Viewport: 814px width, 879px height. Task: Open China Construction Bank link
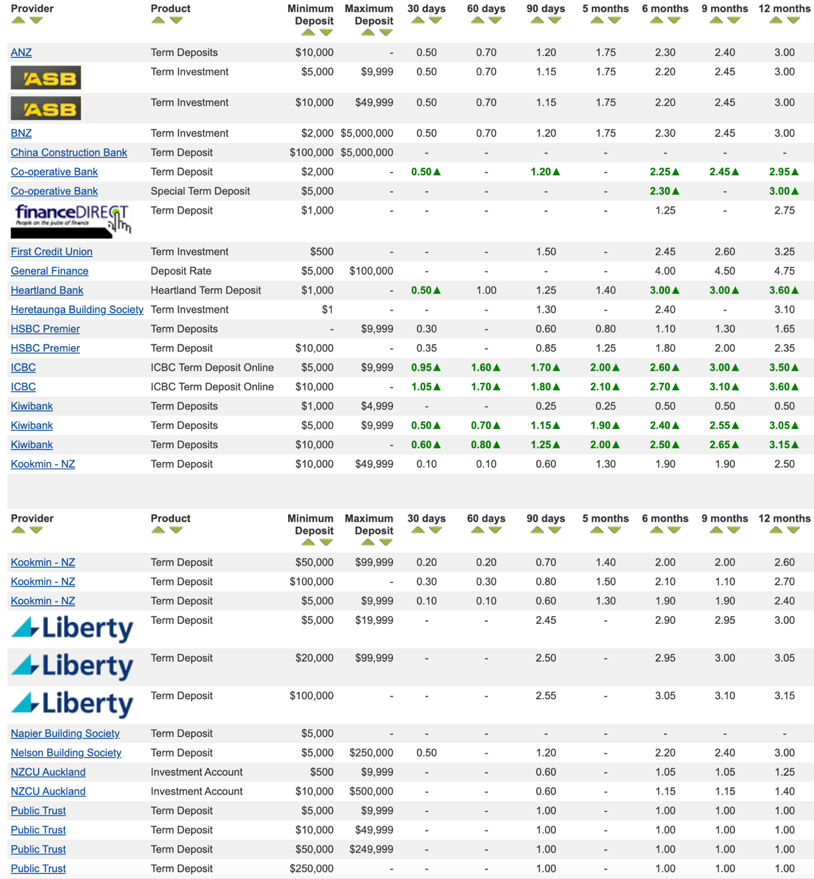69,152
